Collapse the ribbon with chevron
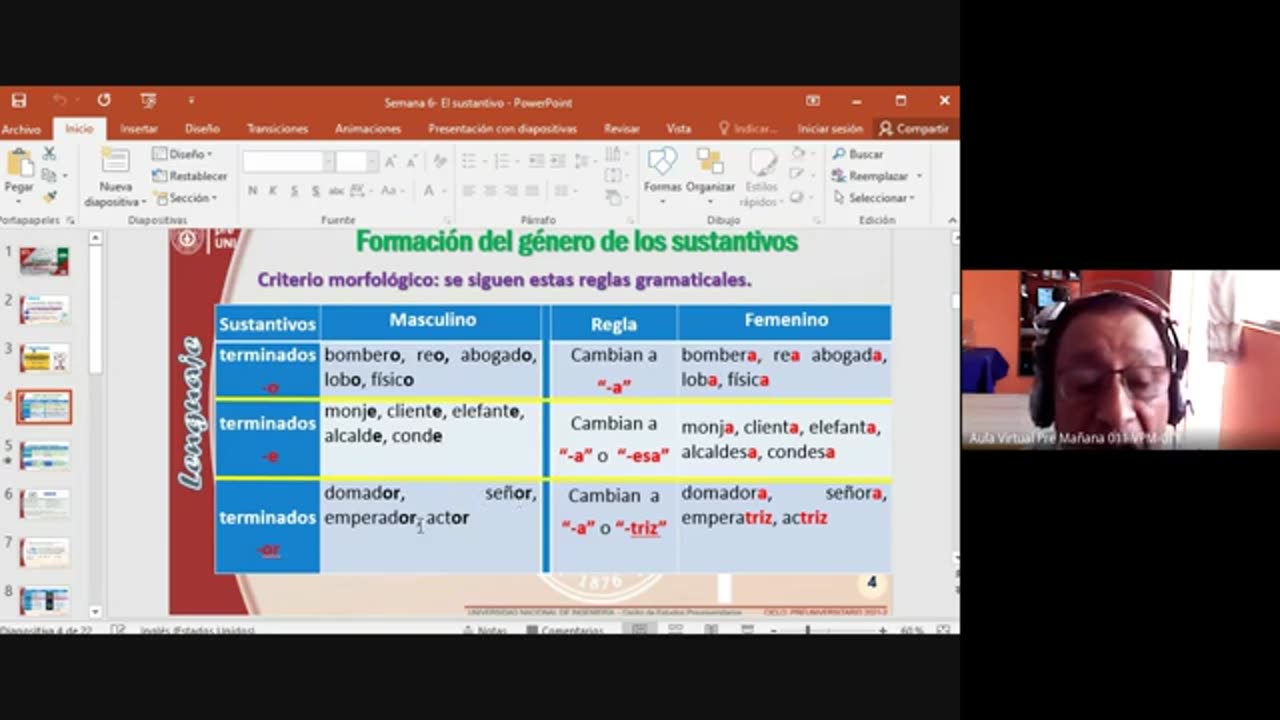The height and width of the screenshot is (720, 1280). (951, 220)
